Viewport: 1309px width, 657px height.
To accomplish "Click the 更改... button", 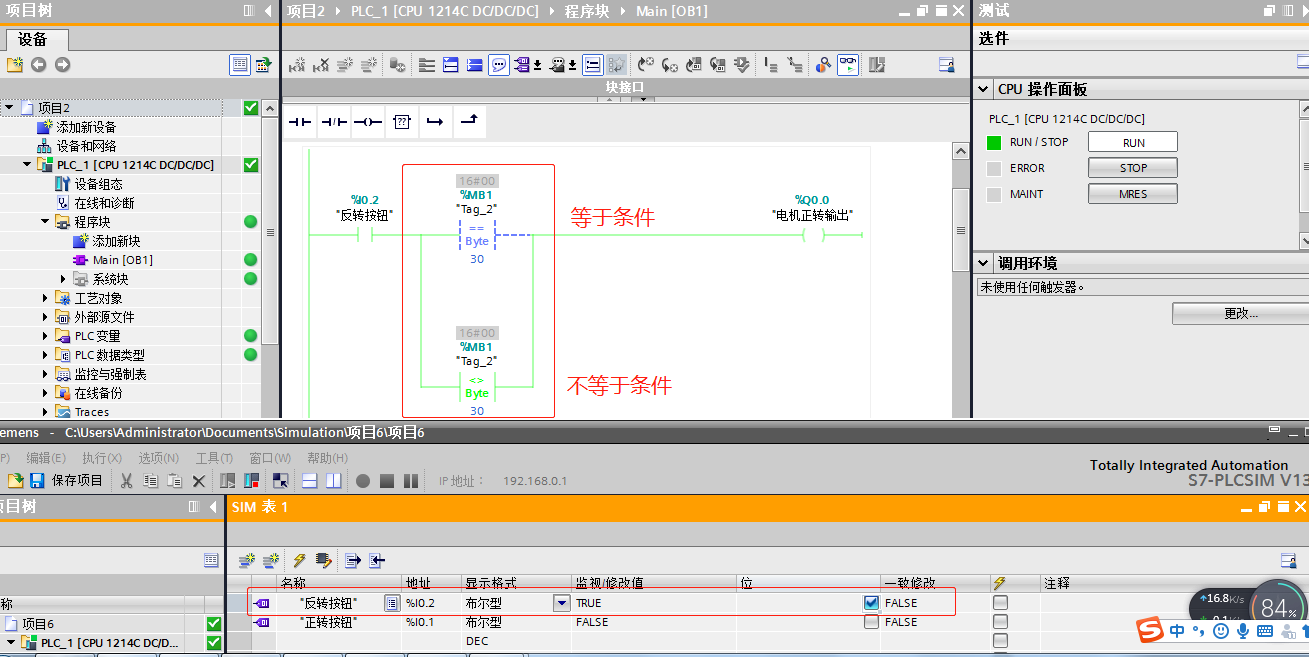I will 1240,314.
